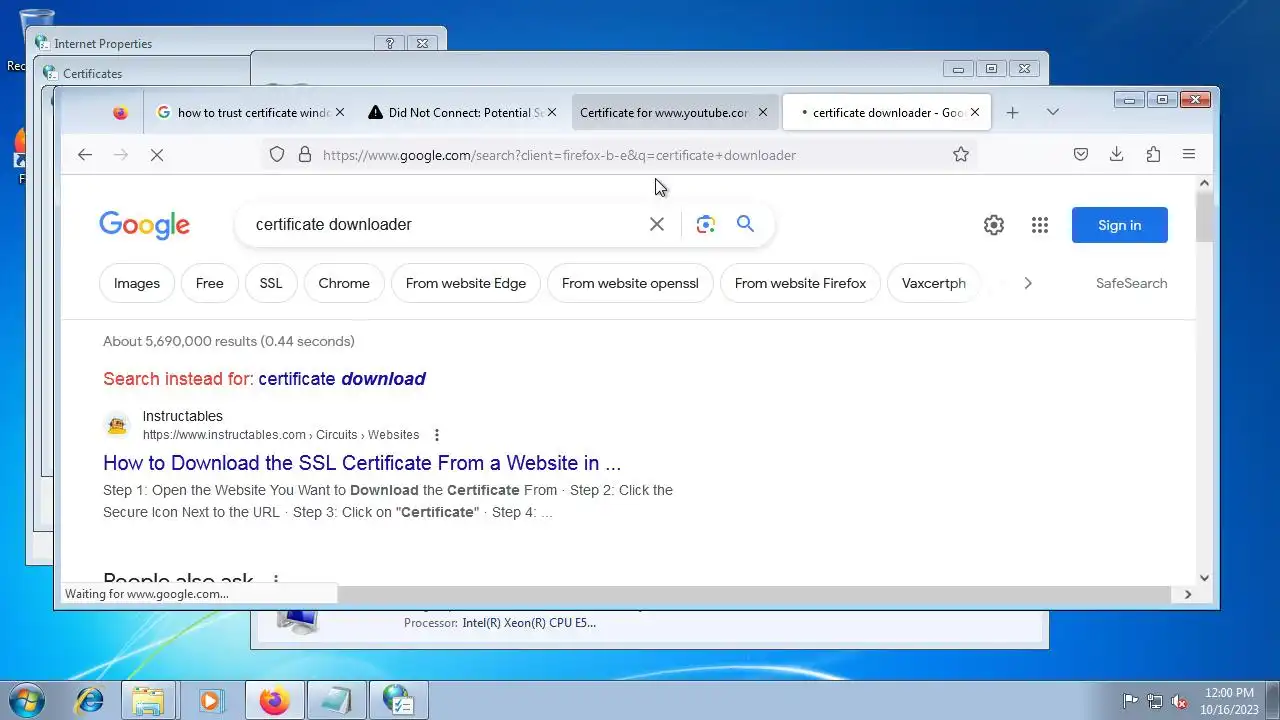
Task: Click the Google search magnifier button
Action: pos(745,224)
